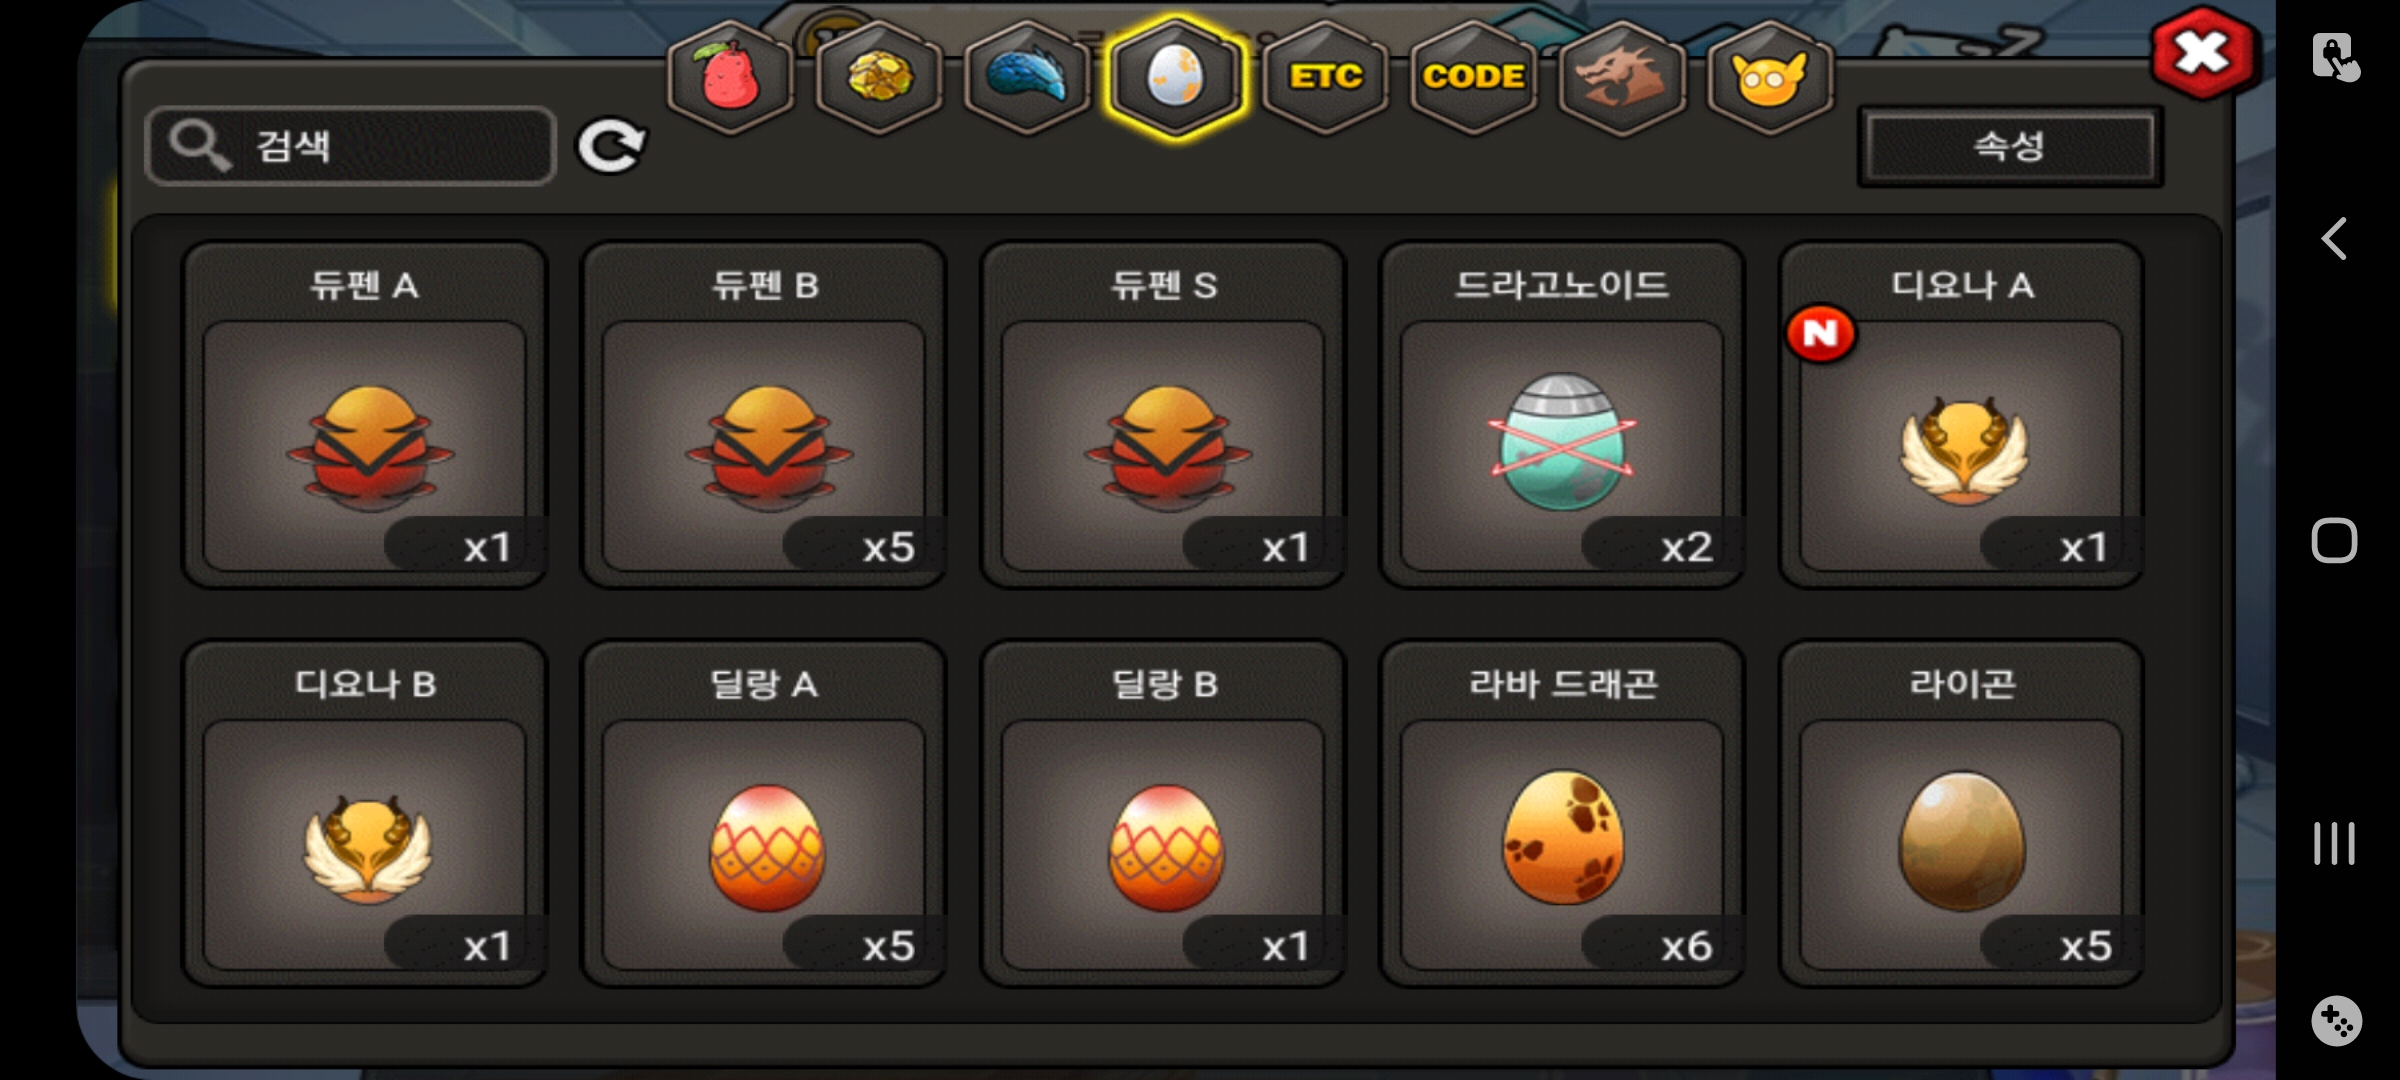Open the blue dragon wing category

click(x=1028, y=77)
